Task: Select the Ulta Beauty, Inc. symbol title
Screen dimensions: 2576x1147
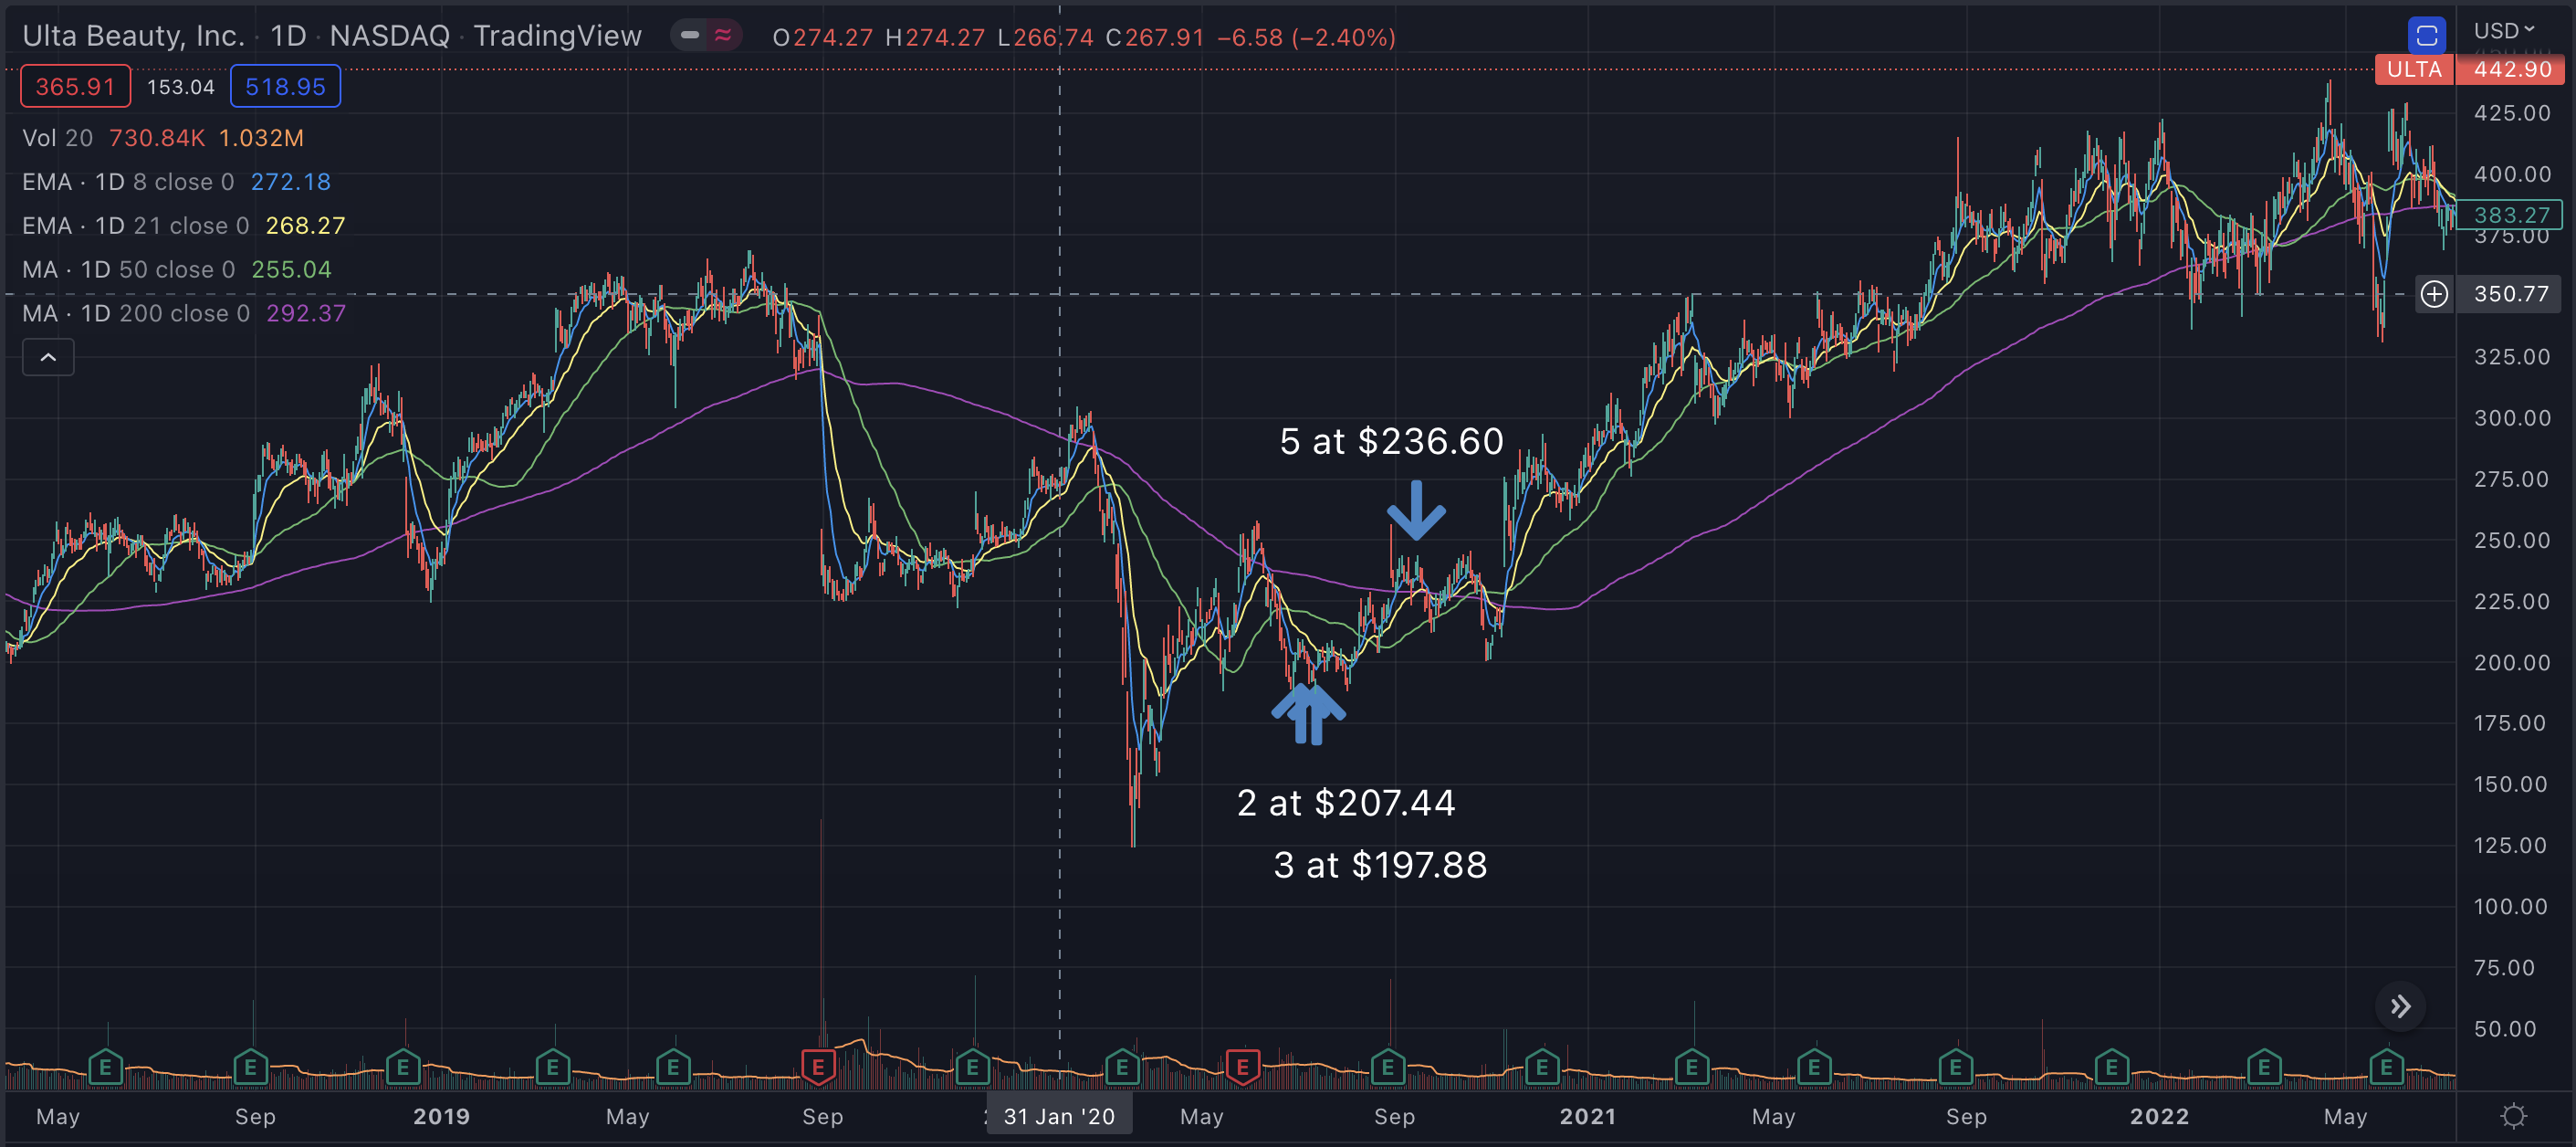Action: [133, 36]
